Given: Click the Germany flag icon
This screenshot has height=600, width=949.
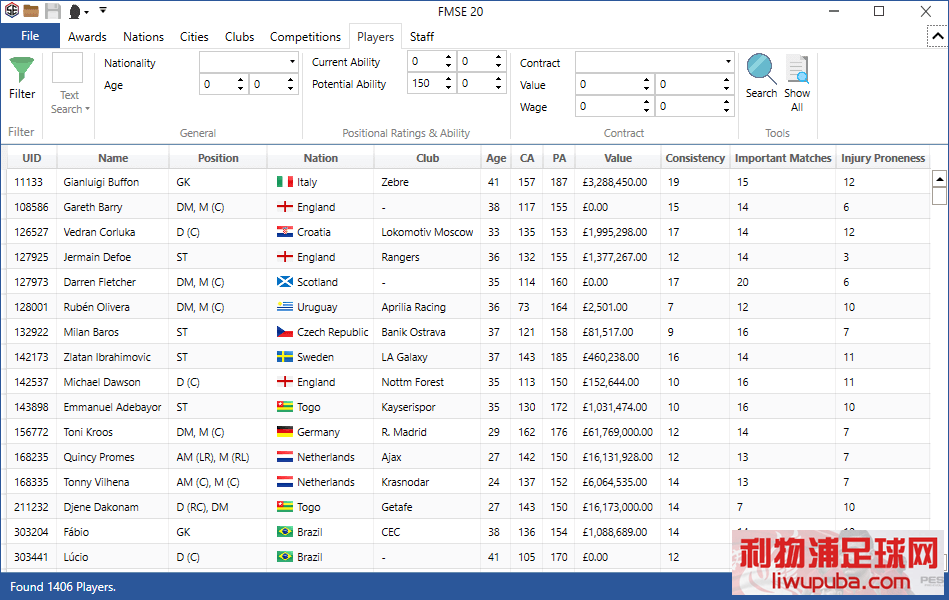Looking at the screenshot, I should coord(285,432).
